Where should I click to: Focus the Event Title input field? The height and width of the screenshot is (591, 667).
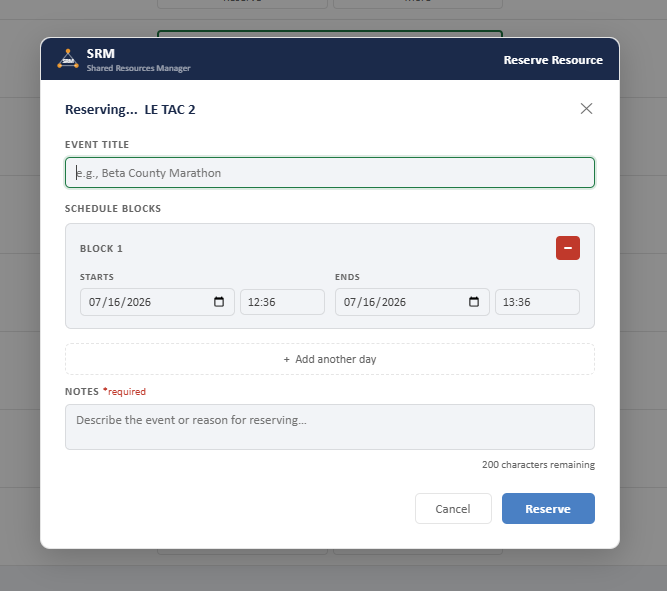330,173
